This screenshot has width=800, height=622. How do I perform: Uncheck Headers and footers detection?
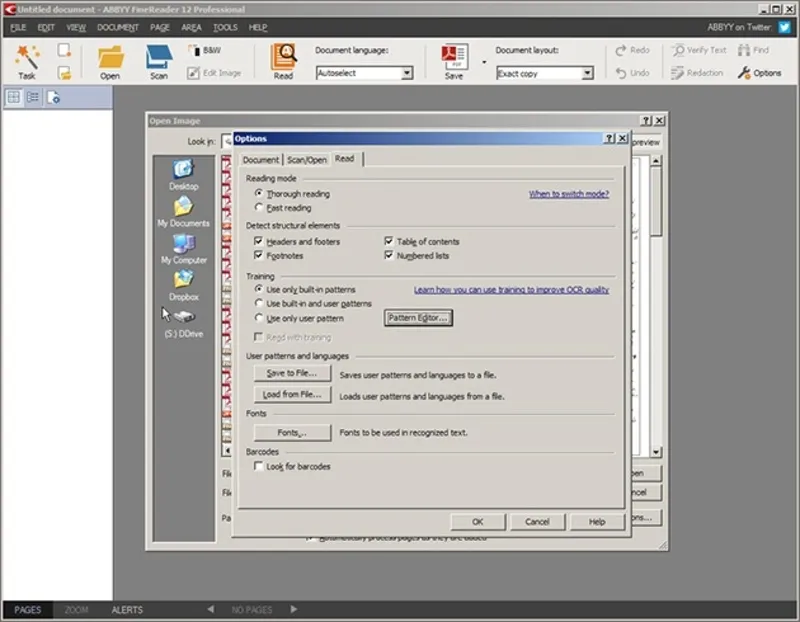(259, 242)
